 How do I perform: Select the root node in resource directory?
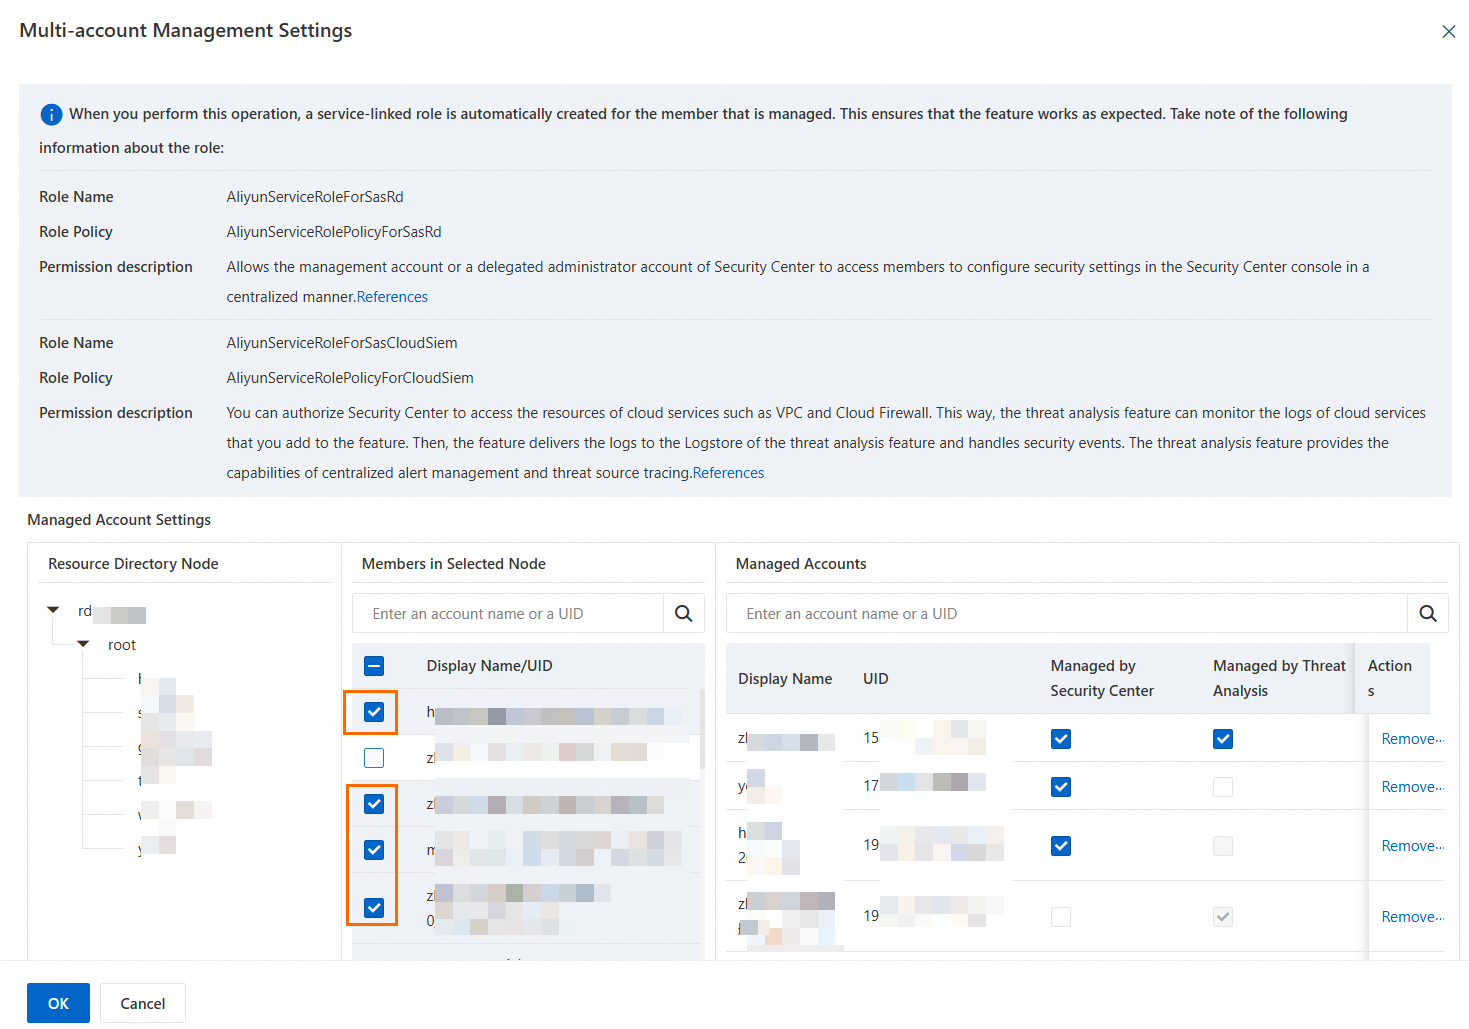(x=122, y=645)
